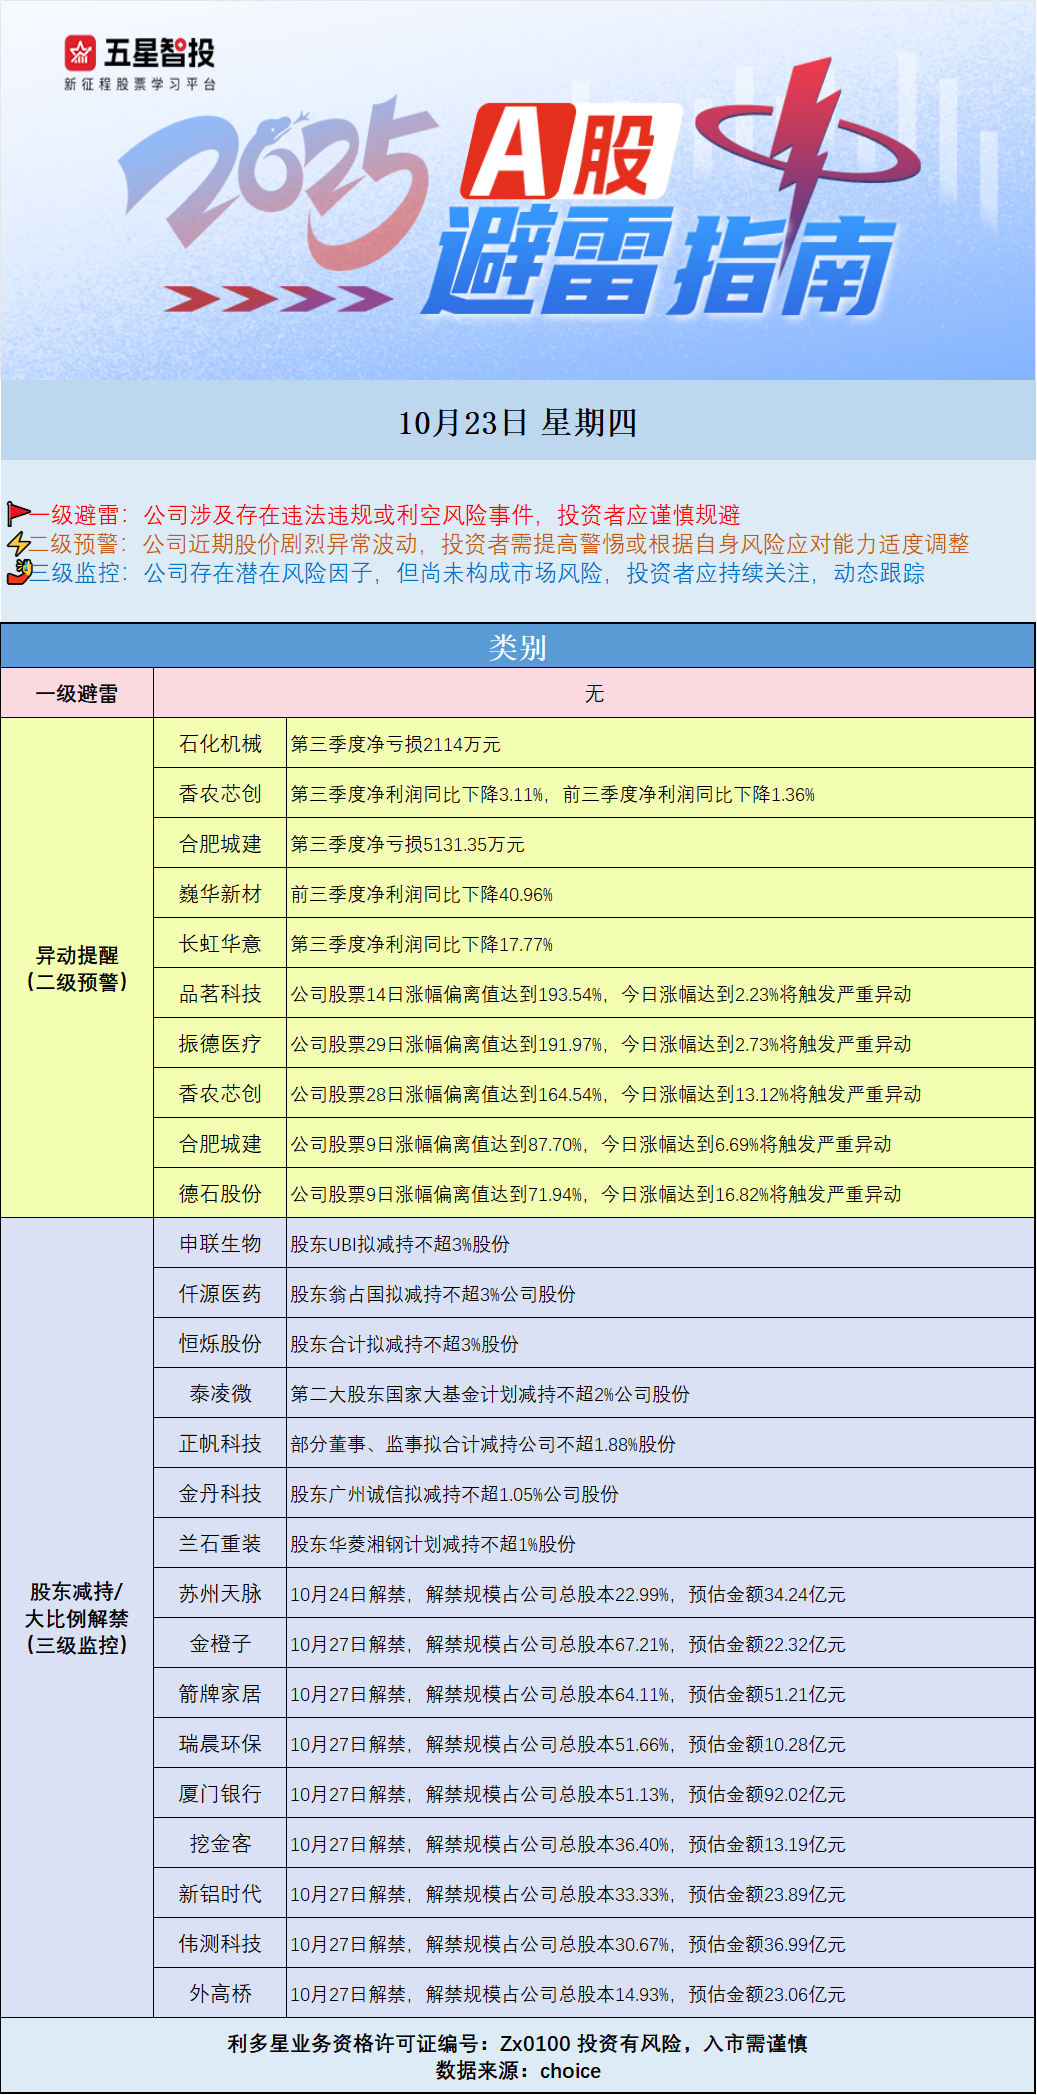Click 新征程股票学习平台 tagline
Viewport: 1037px width, 2095px height.
140,84
